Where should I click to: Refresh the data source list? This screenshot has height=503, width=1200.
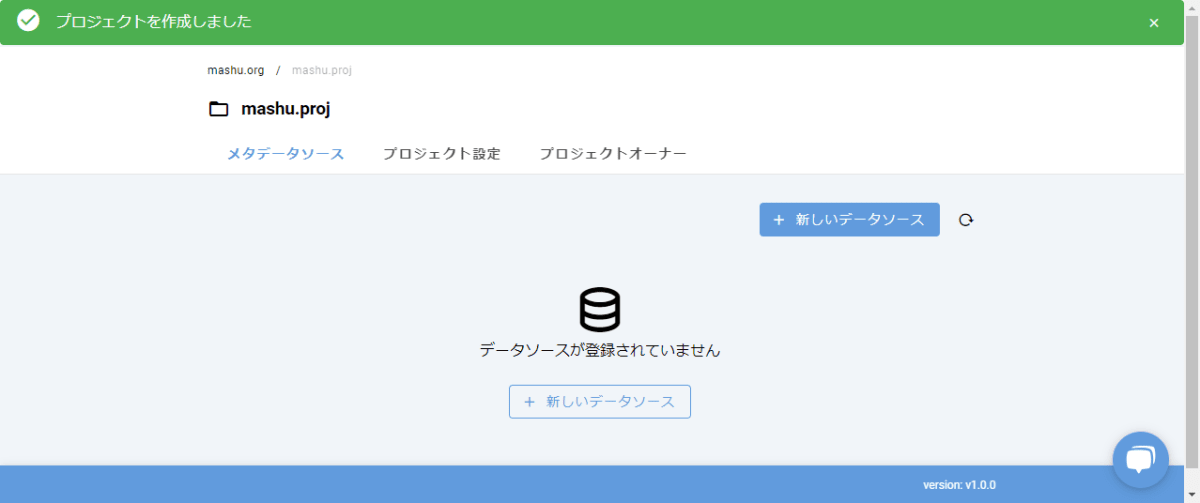pos(966,220)
